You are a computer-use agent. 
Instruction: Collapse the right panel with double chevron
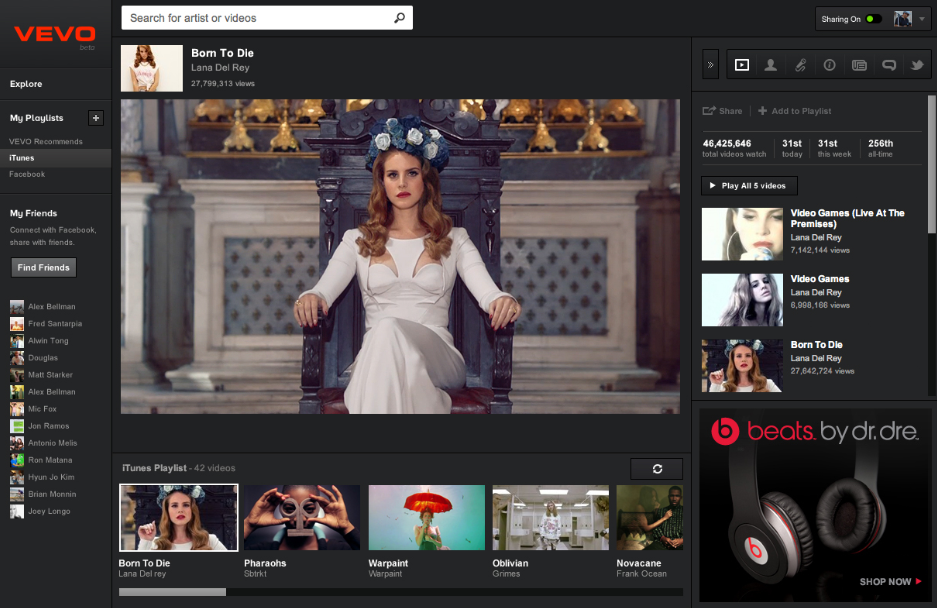(x=710, y=65)
